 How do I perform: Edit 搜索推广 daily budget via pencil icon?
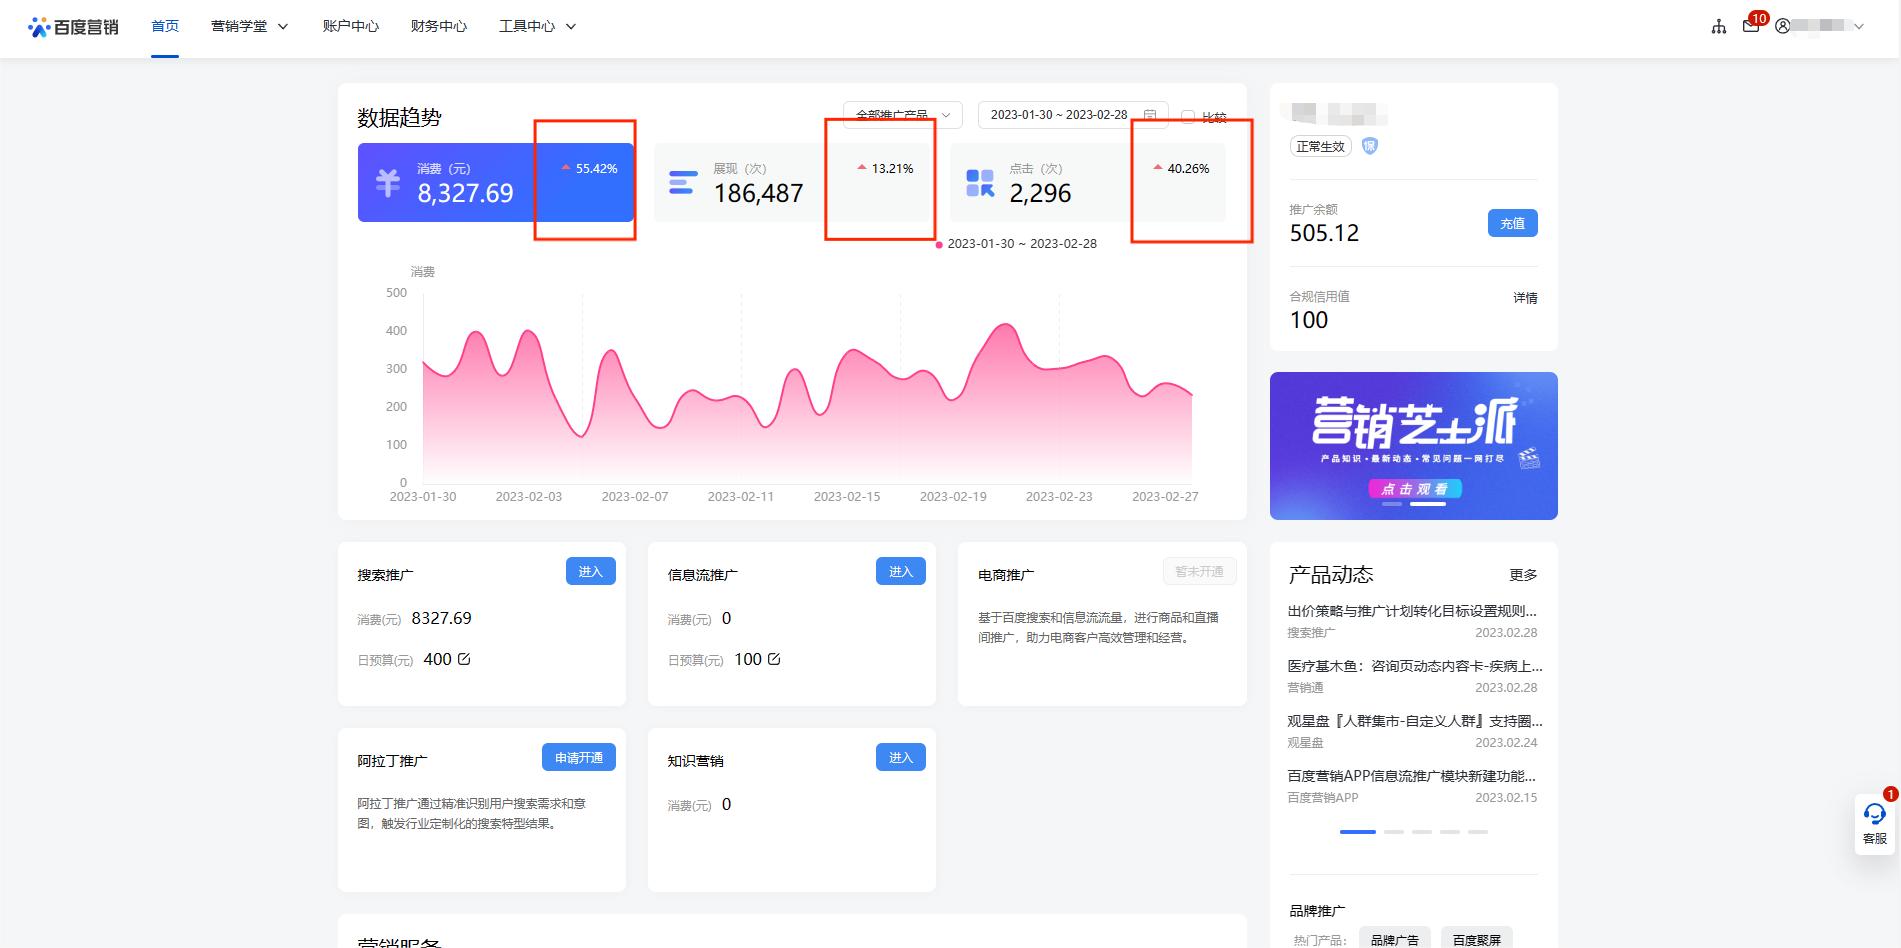pyautogui.click(x=464, y=658)
